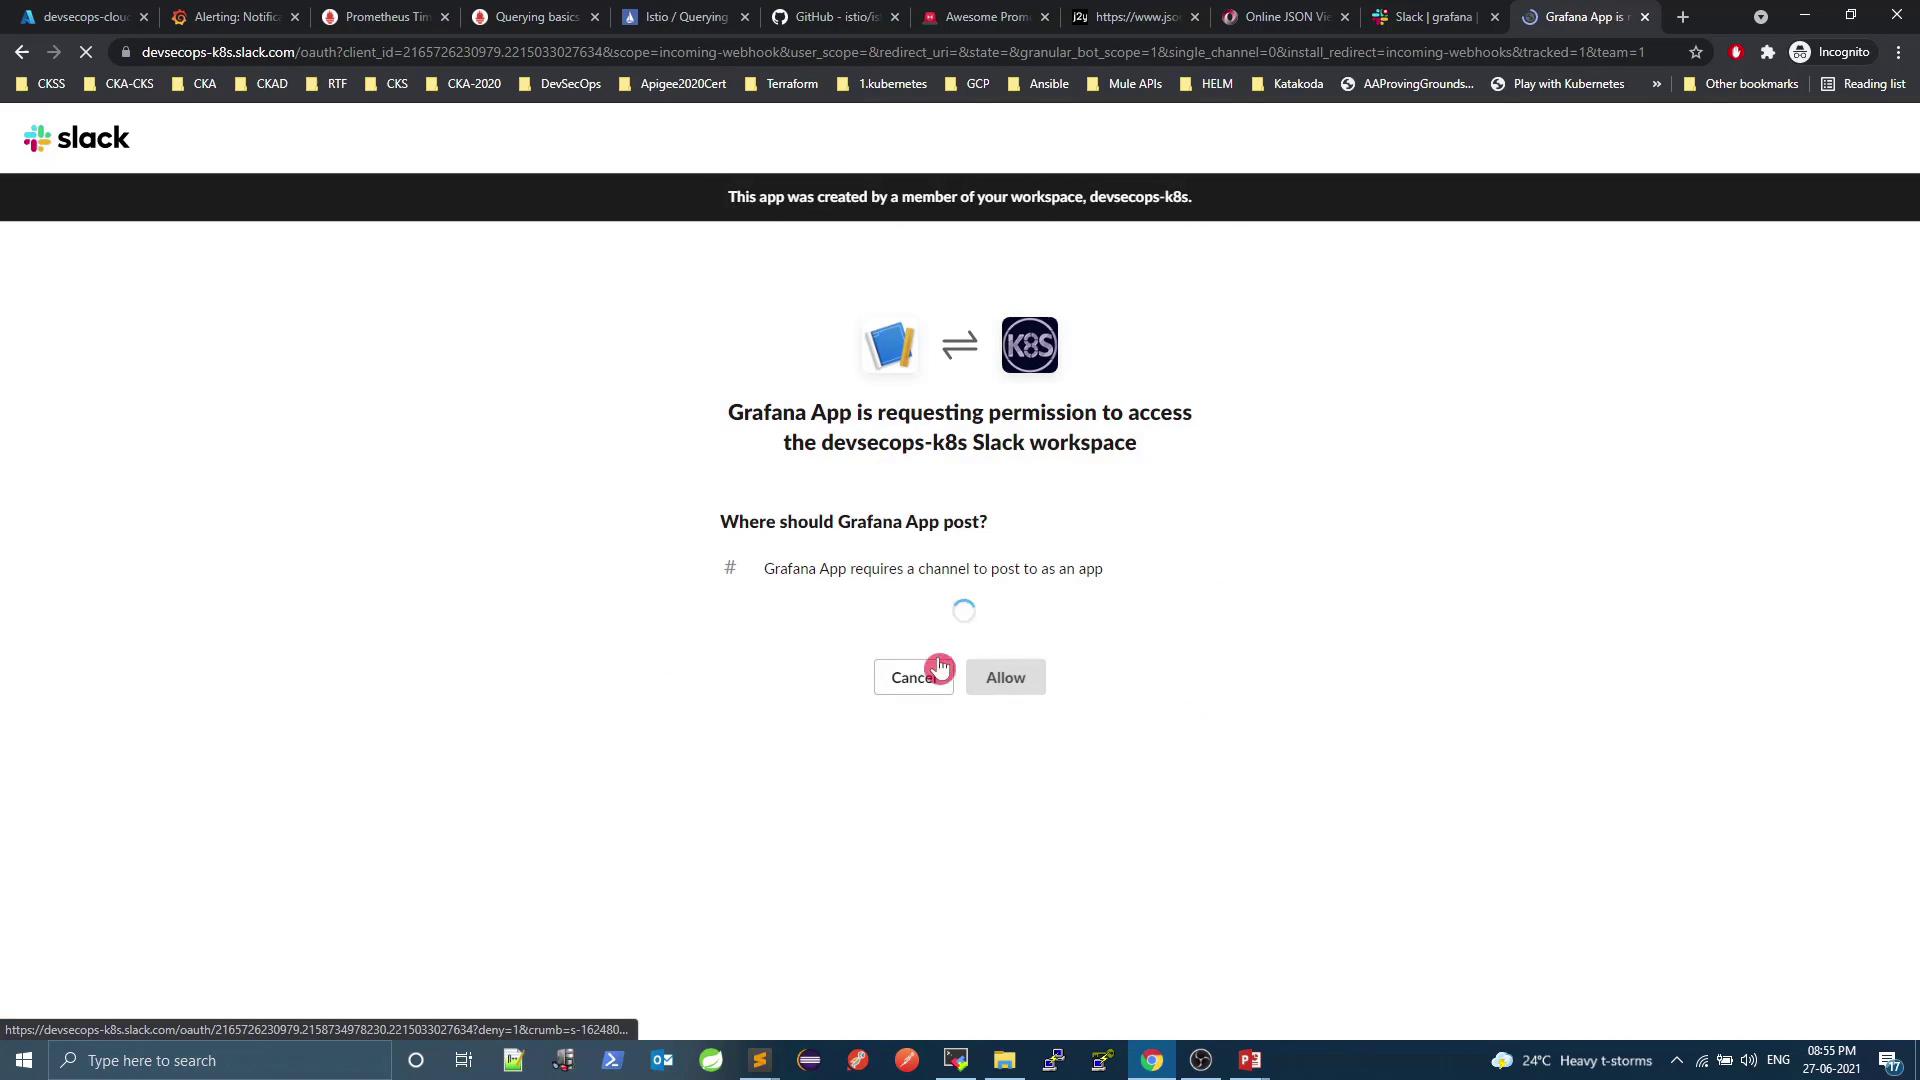This screenshot has height=1080, width=1920.
Task: Open new browser tab plus button
Action: [x=1683, y=17]
